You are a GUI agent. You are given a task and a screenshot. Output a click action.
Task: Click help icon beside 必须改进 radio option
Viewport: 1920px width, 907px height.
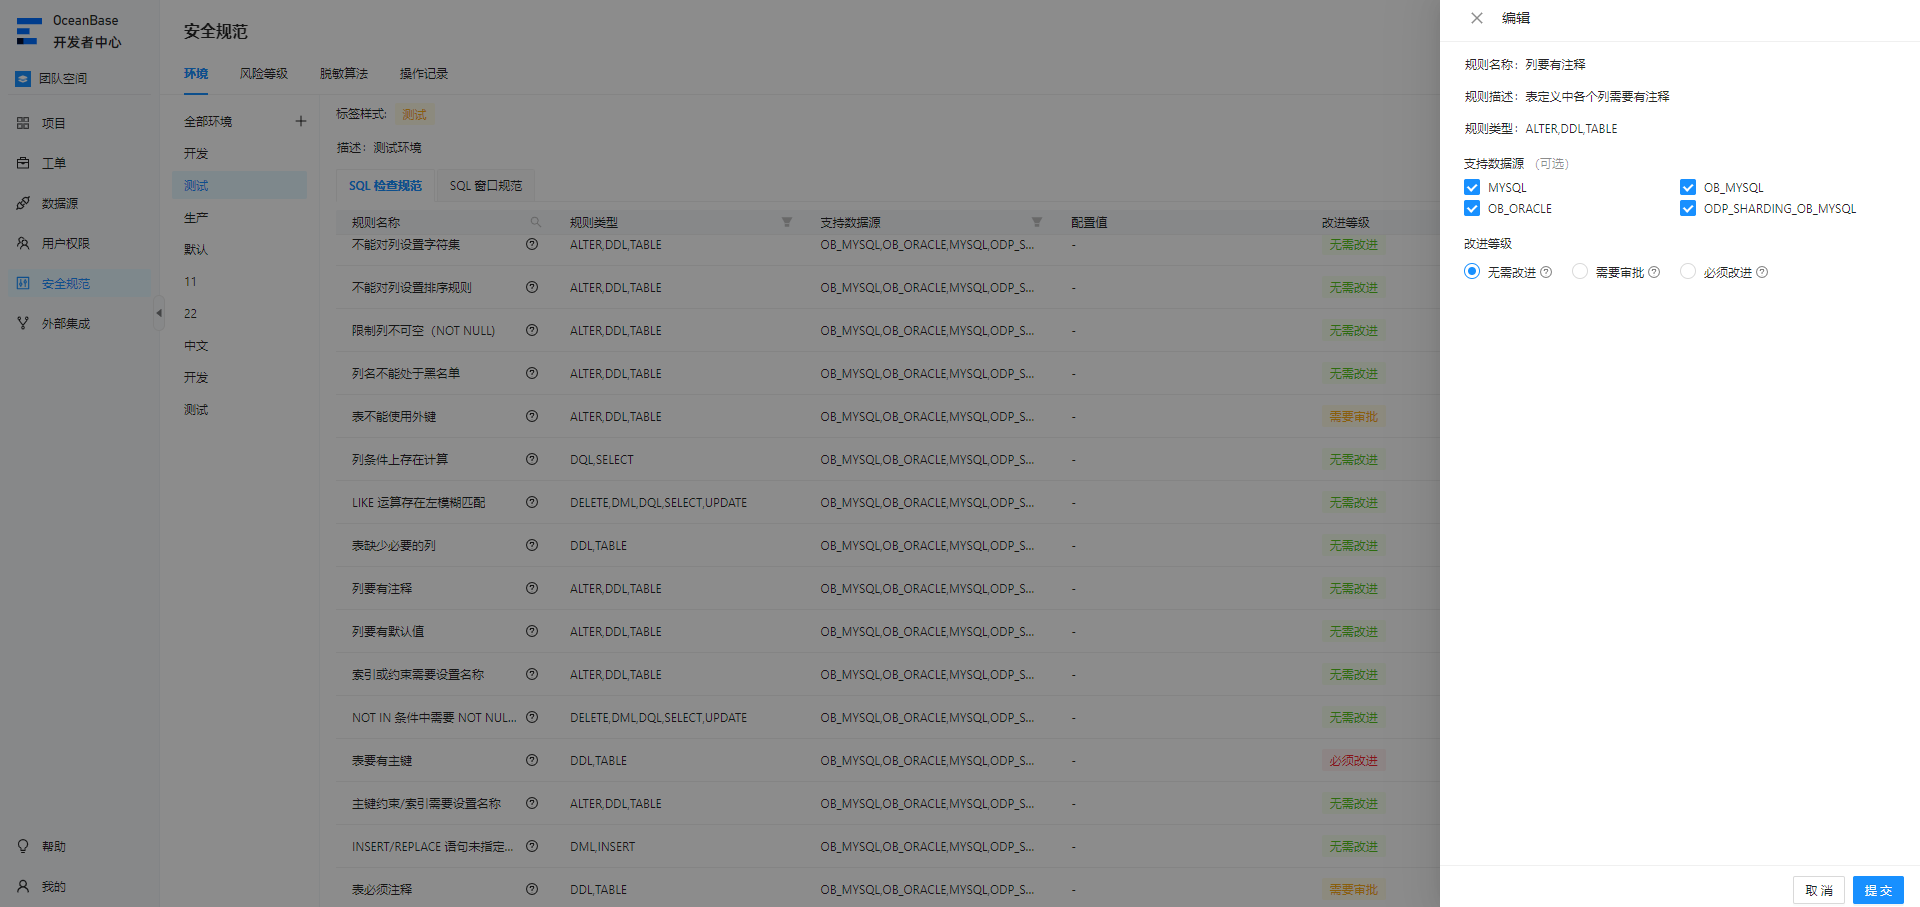(1762, 272)
